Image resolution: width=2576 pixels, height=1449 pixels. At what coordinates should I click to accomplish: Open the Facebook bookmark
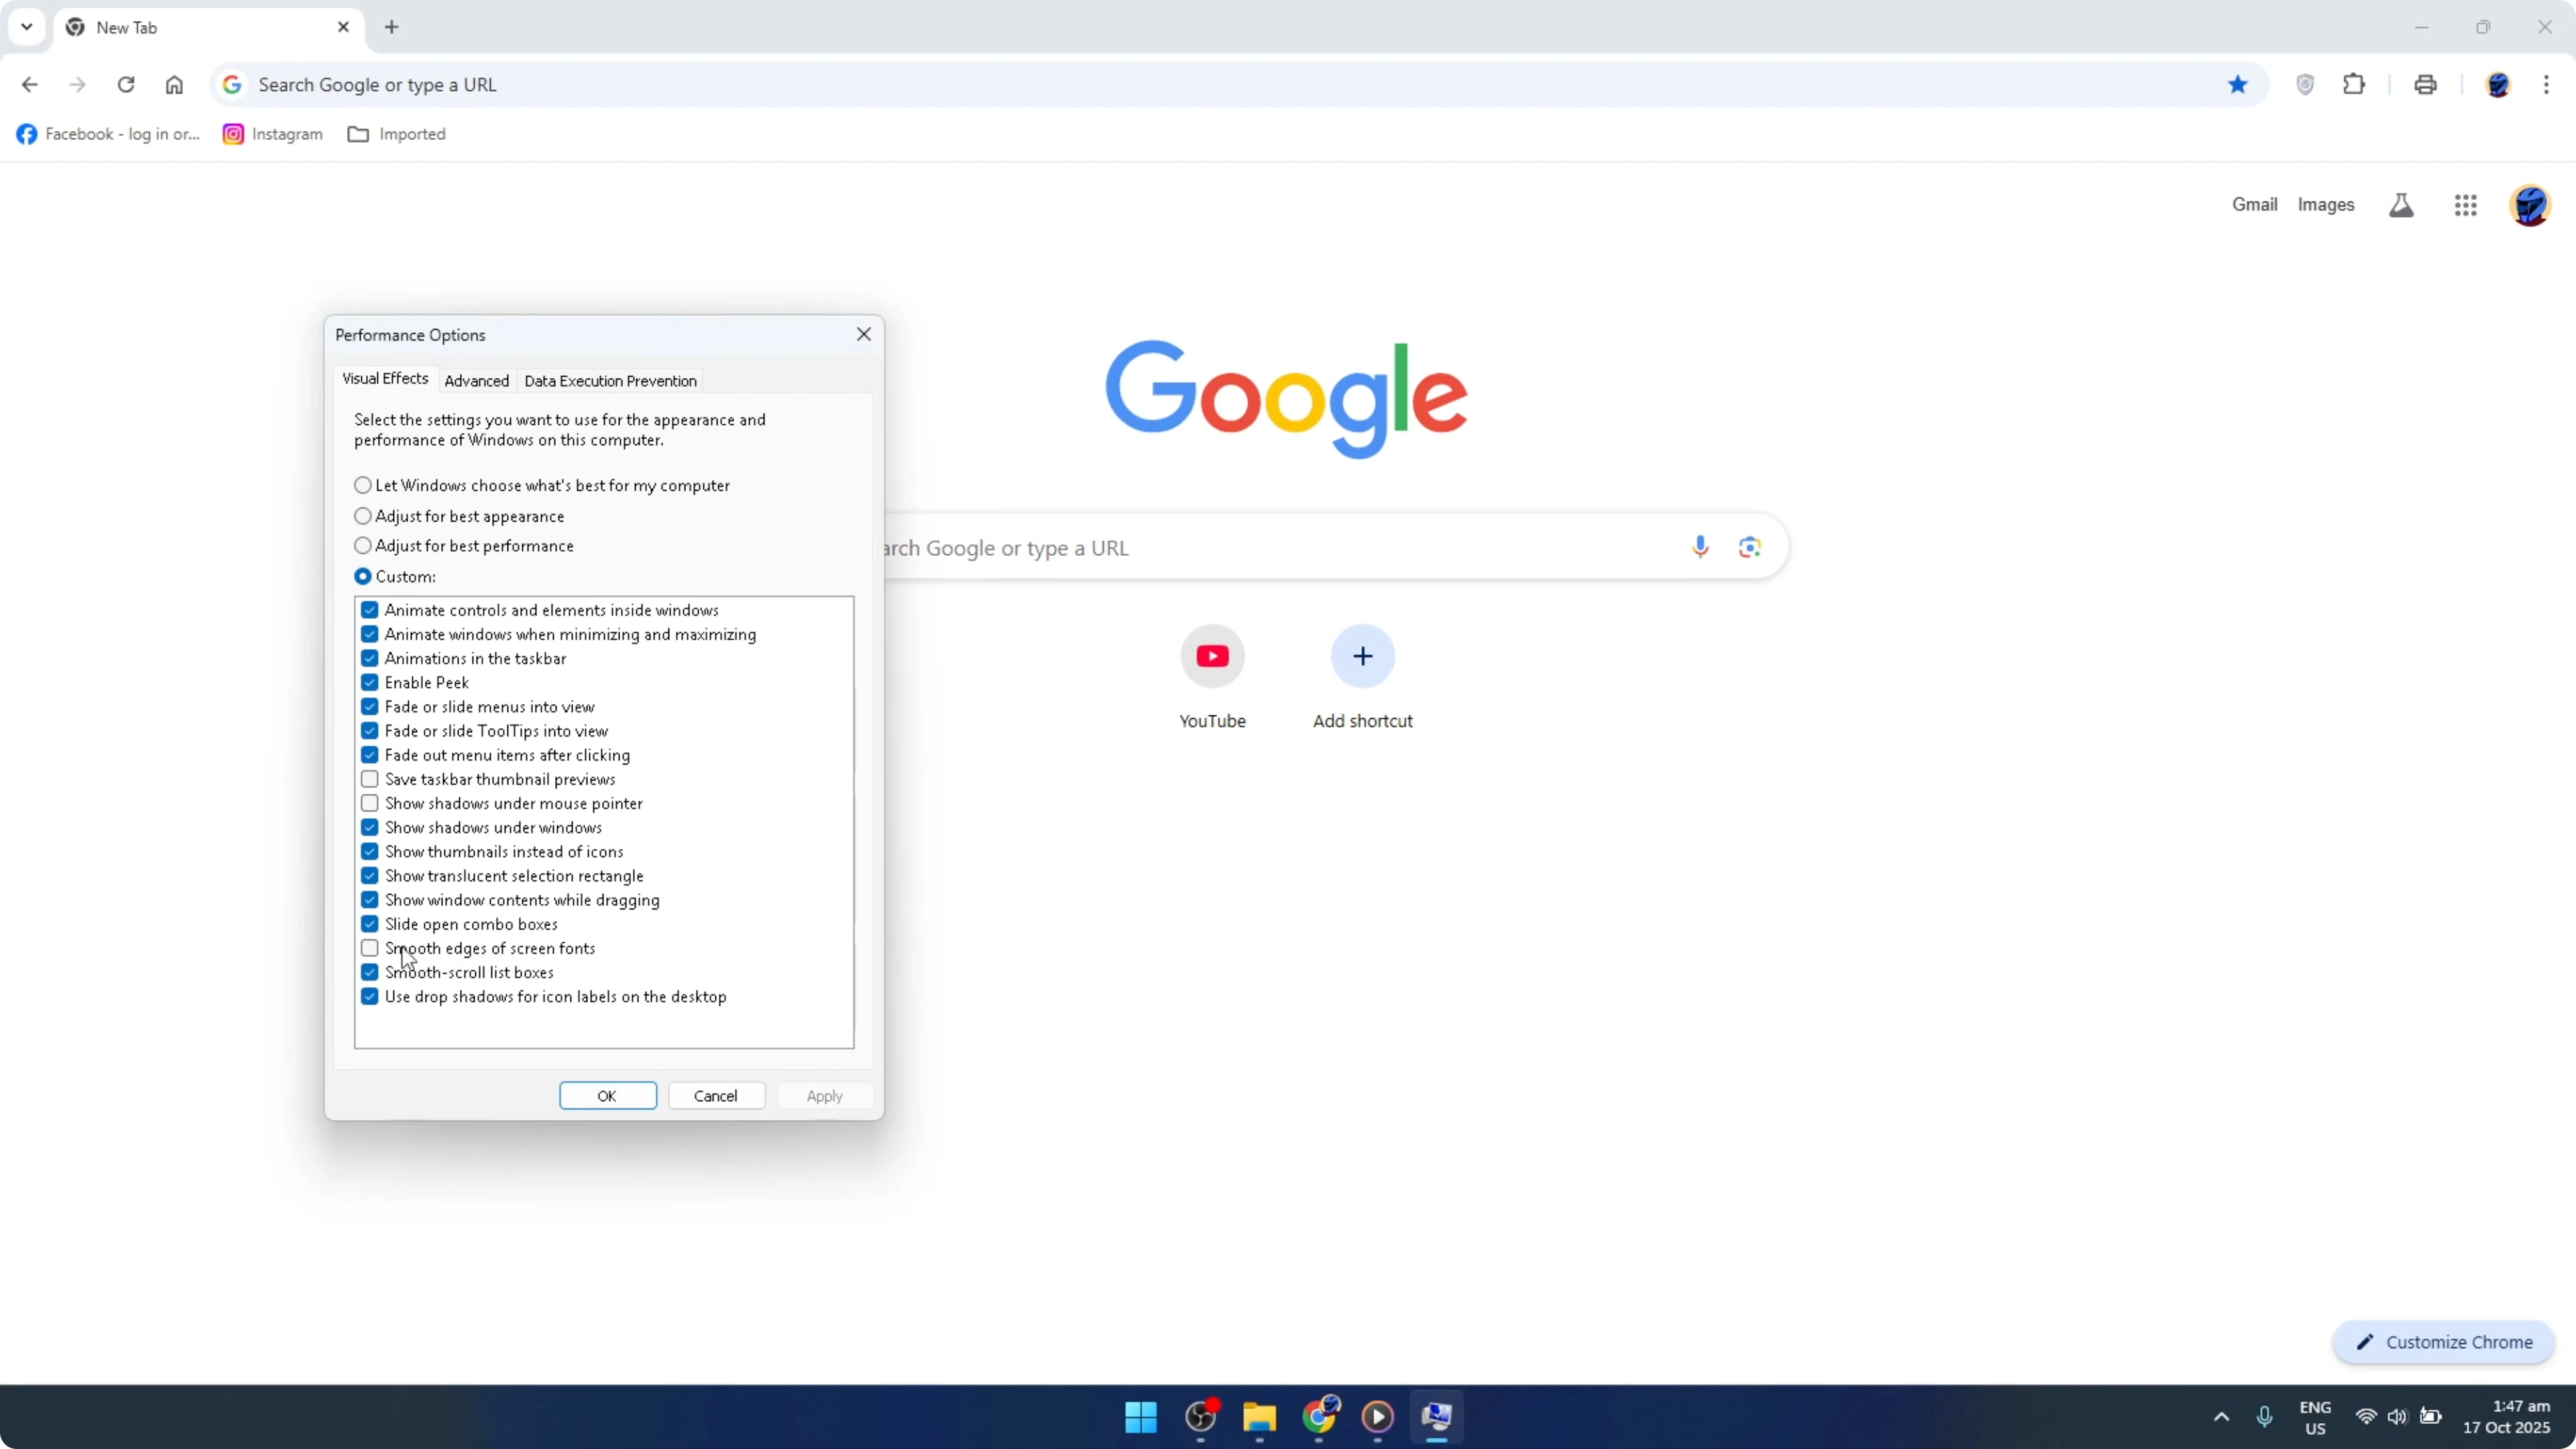pos(108,134)
